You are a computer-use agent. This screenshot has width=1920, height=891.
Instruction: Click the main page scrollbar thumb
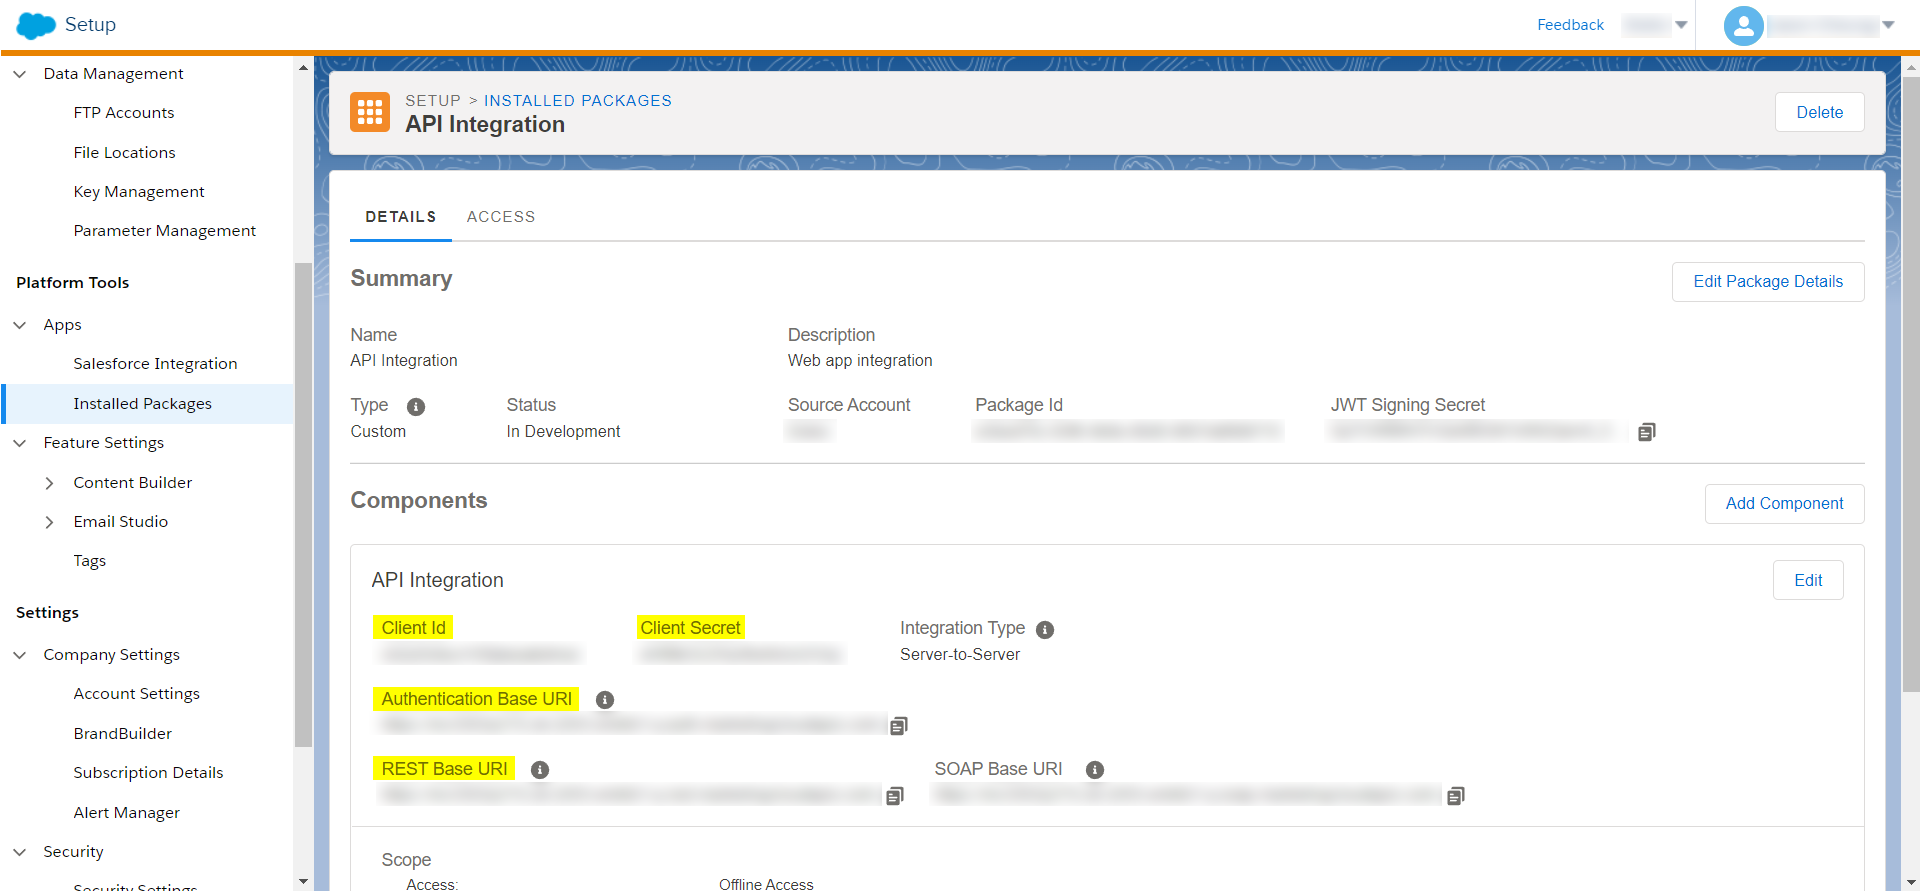coord(1911,385)
